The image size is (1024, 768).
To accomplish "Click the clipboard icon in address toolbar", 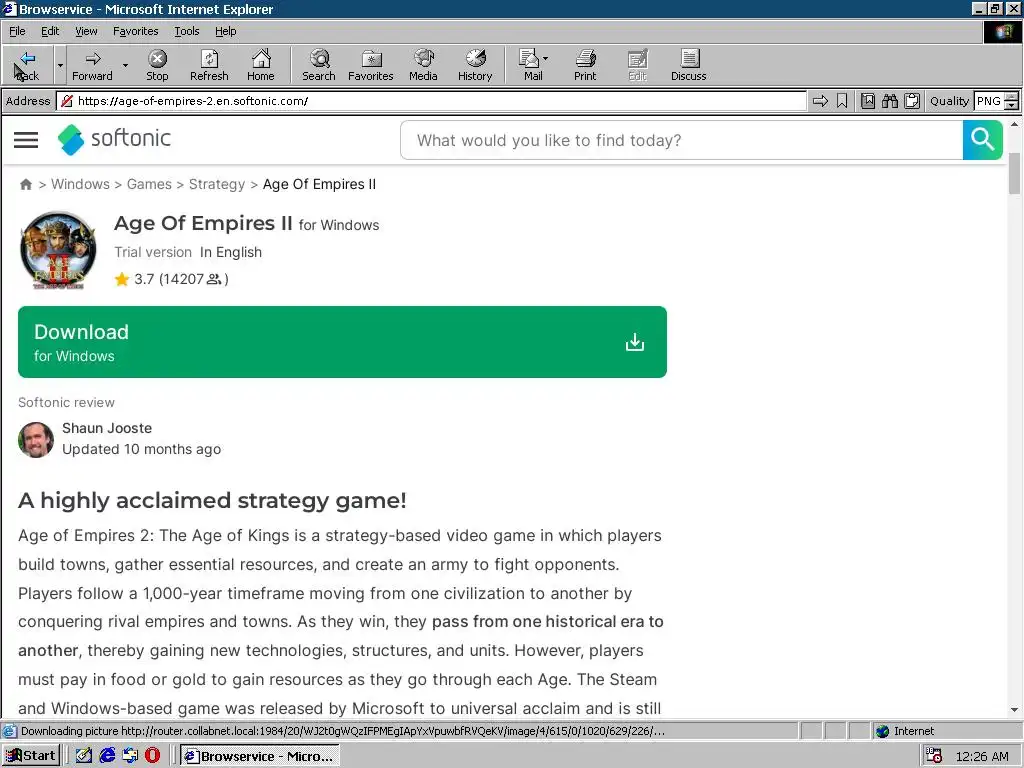I will click(912, 101).
